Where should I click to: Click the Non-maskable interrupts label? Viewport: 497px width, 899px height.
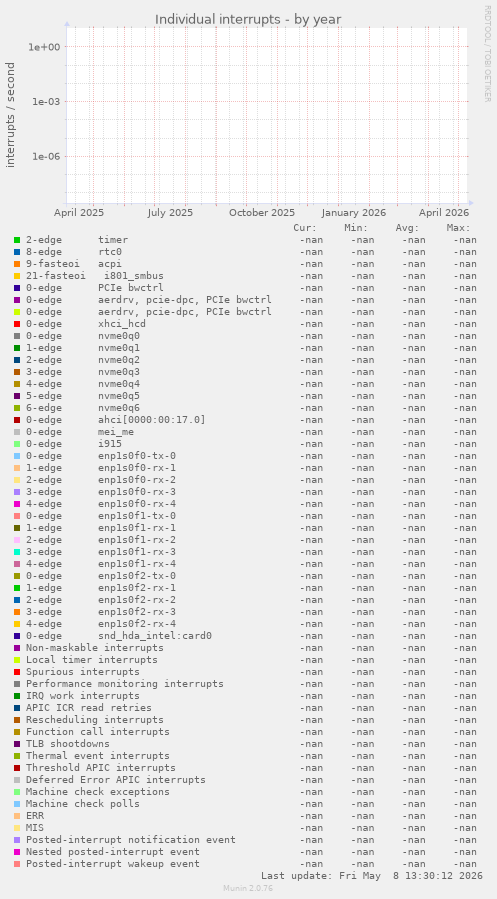coord(95,648)
